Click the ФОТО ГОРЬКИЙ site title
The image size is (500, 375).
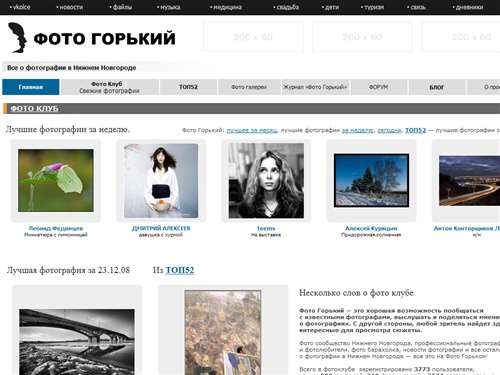click(104, 38)
